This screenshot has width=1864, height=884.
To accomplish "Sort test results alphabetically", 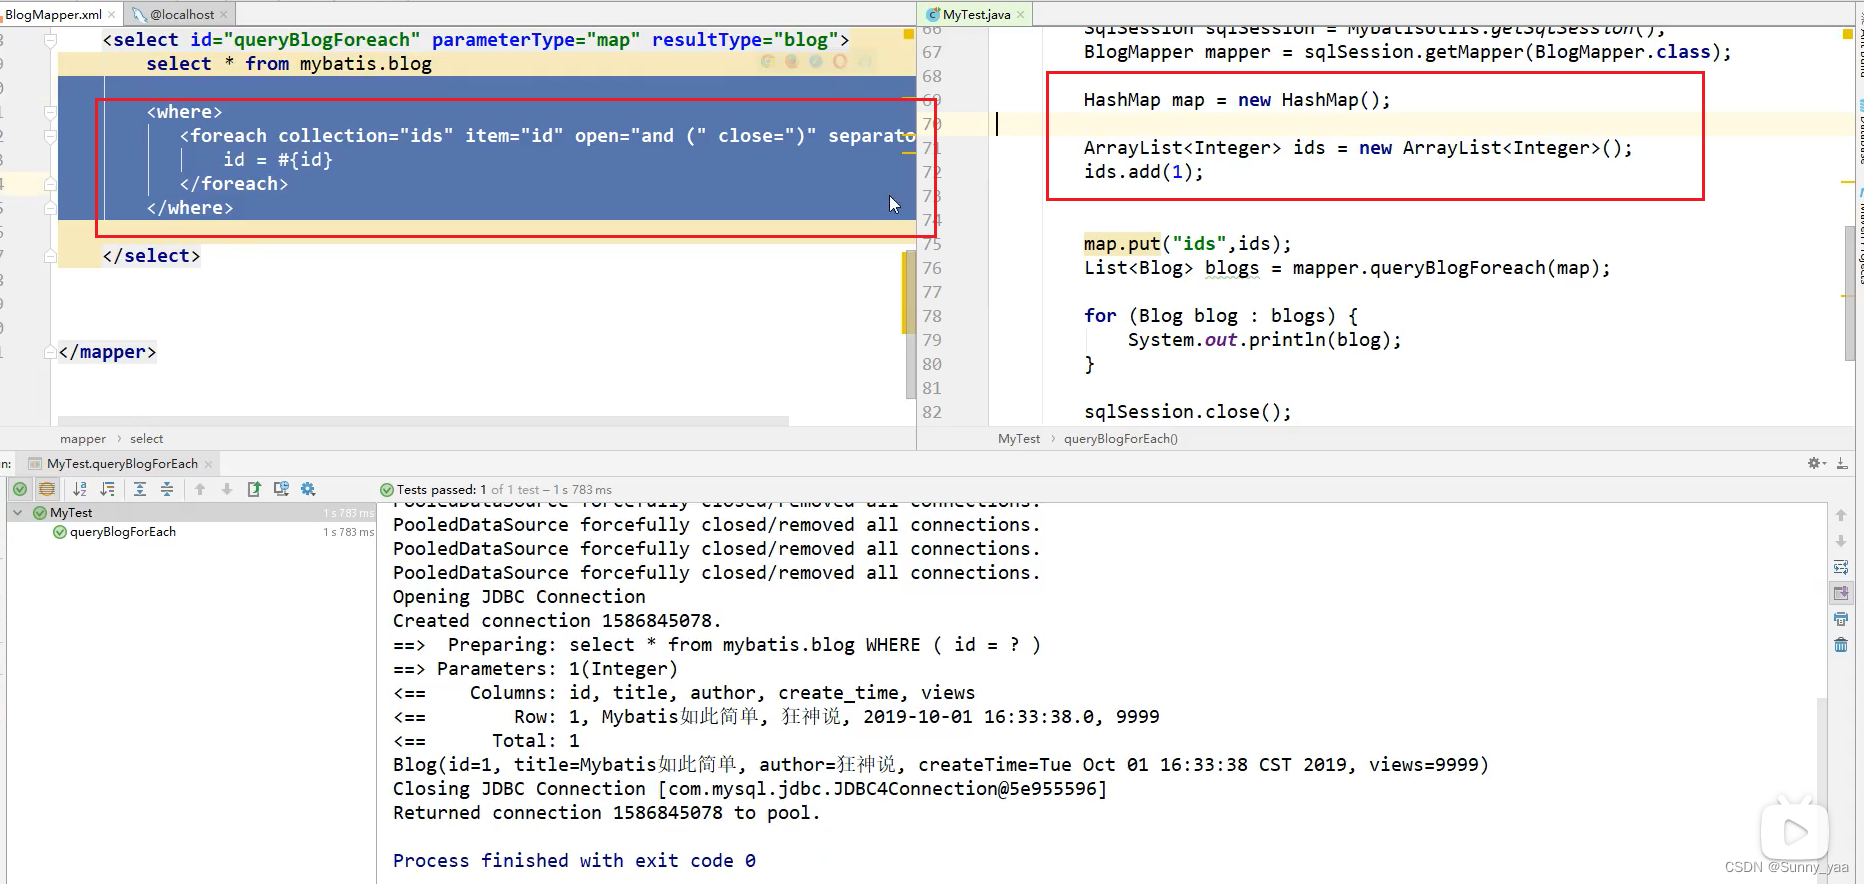I will pyautogui.click(x=80, y=489).
